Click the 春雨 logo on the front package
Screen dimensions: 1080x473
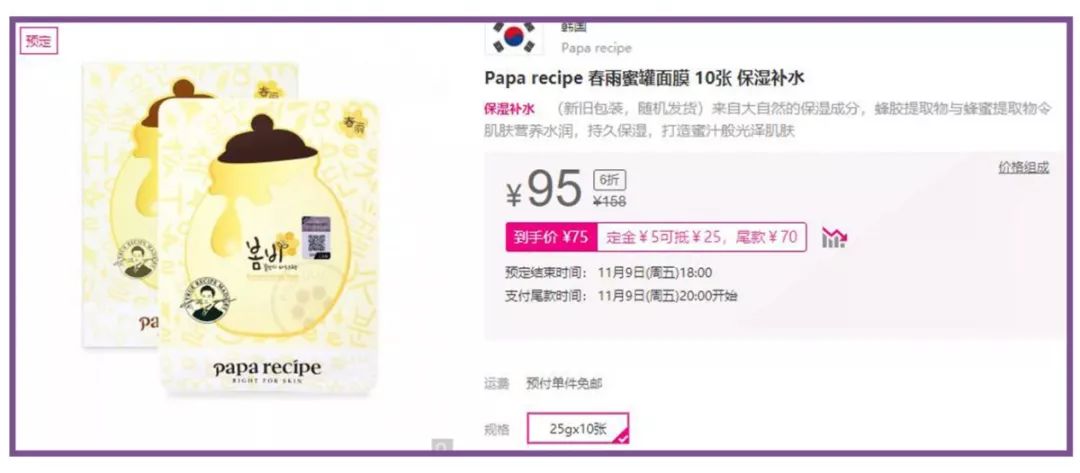[353, 125]
